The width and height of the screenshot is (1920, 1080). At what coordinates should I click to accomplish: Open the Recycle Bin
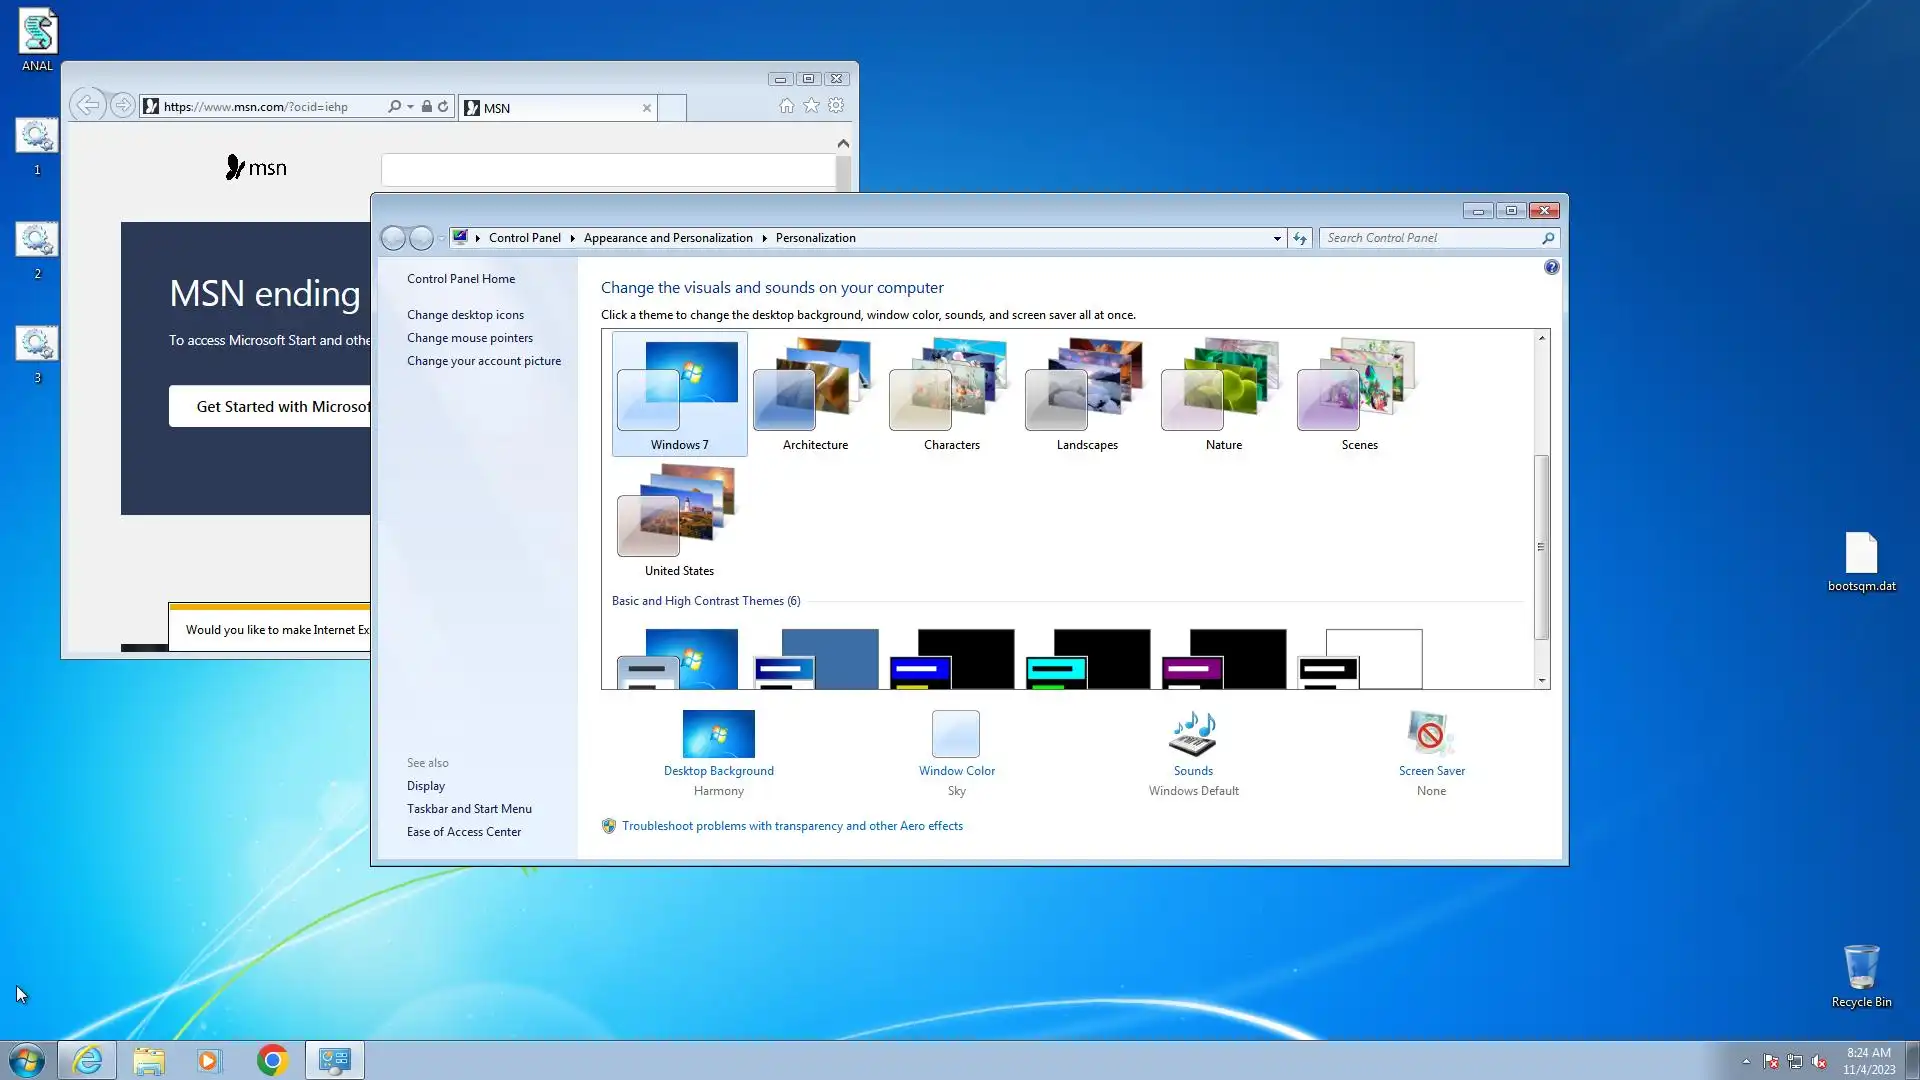coord(1860,968)
